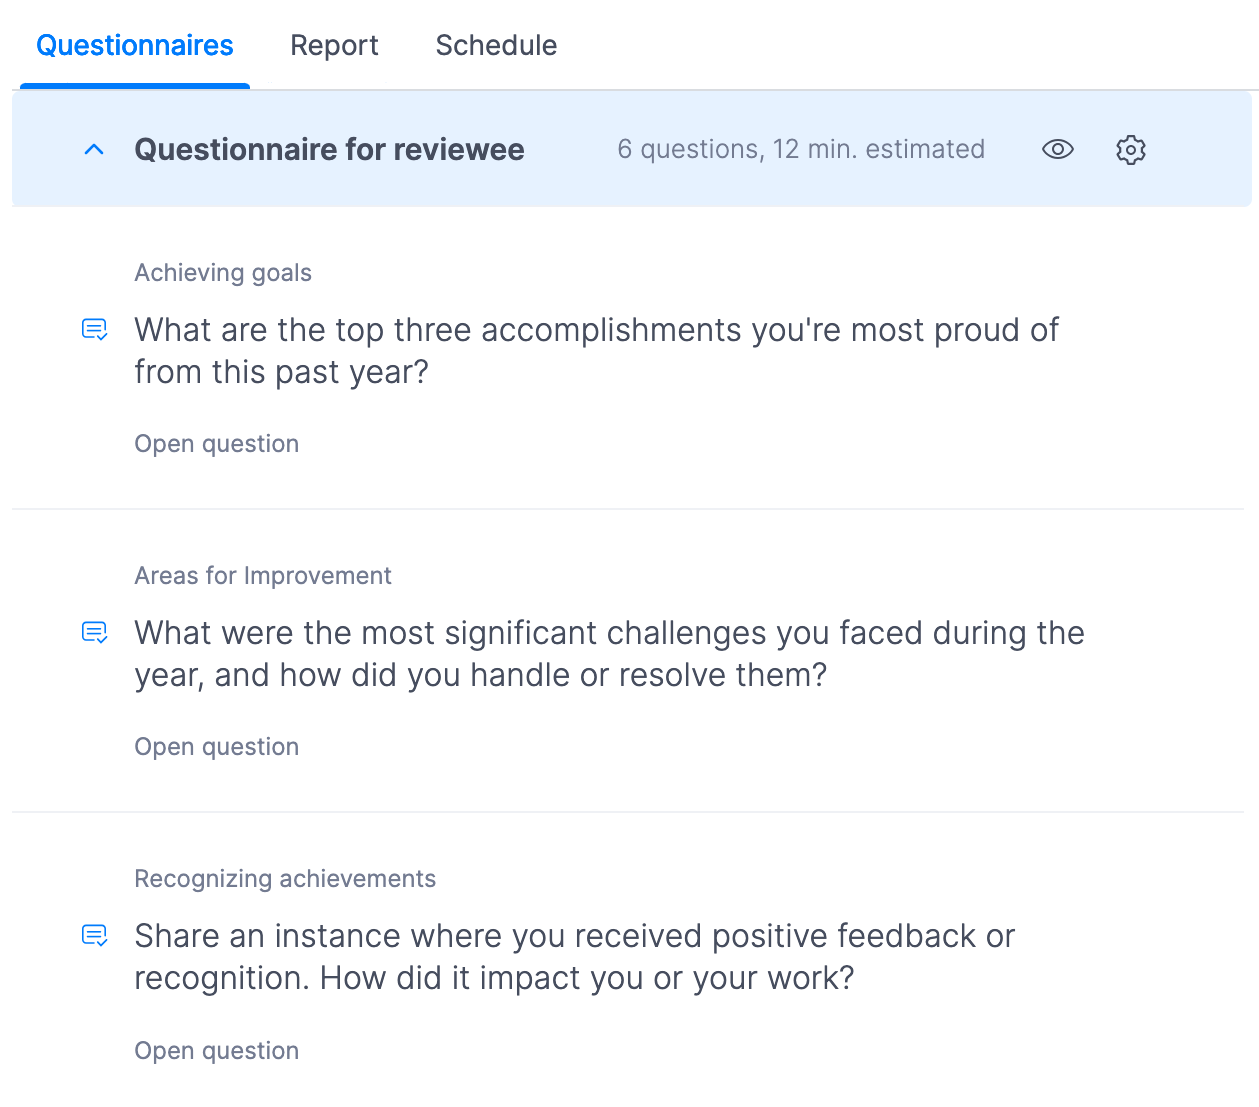1259x1107 pixels.
Task: Select the Questionnaires tab
Action: tap(134, 45)
